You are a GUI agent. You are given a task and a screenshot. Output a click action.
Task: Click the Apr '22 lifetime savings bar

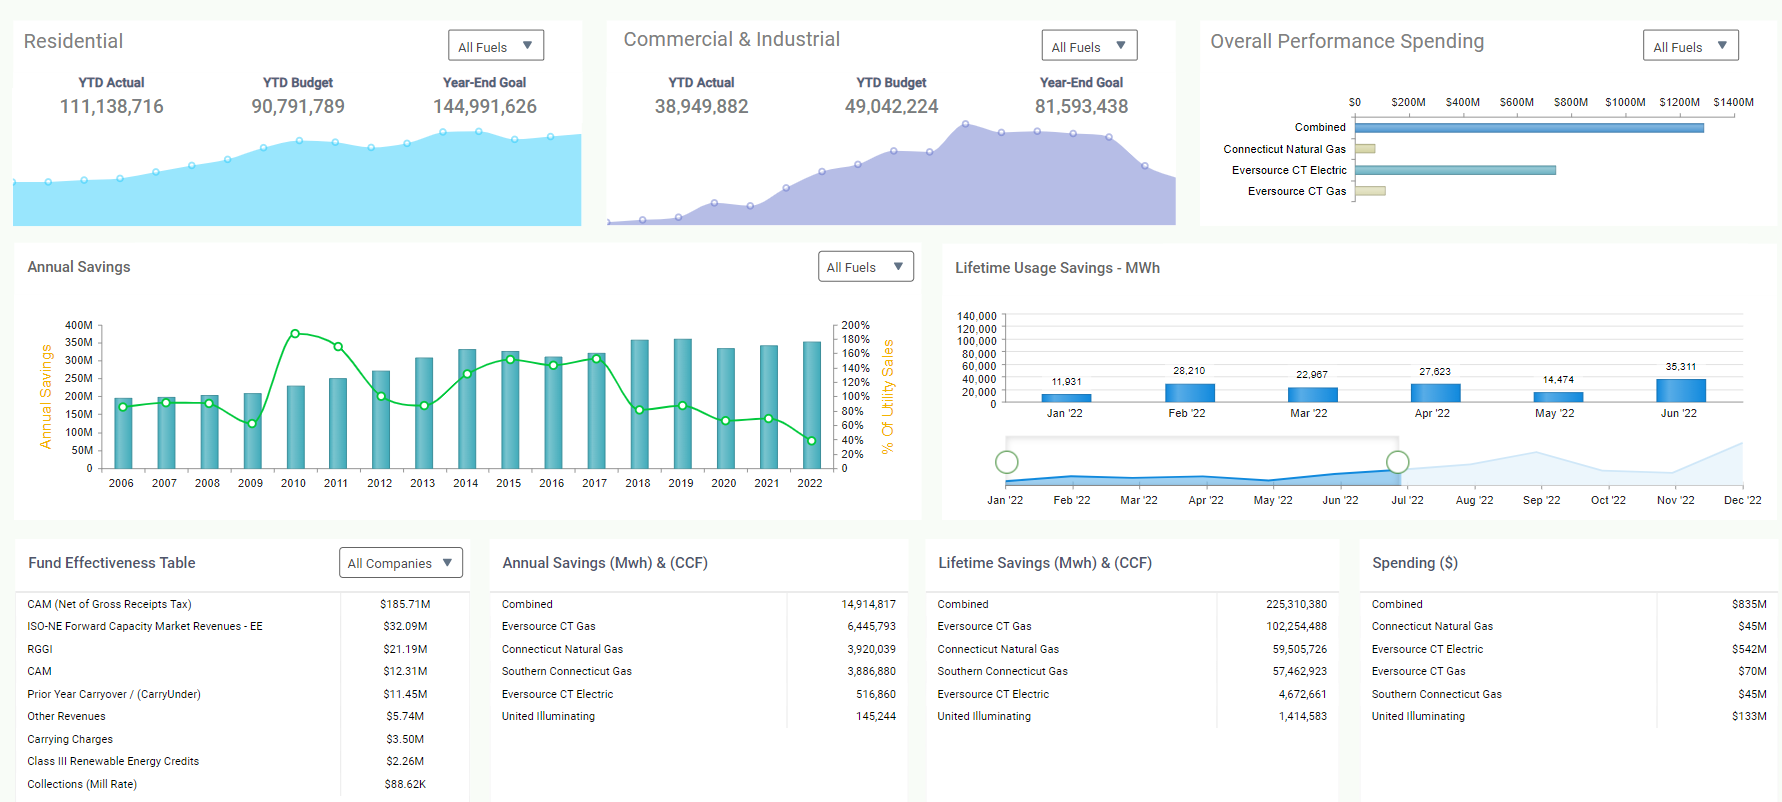tap(1435, 393)
